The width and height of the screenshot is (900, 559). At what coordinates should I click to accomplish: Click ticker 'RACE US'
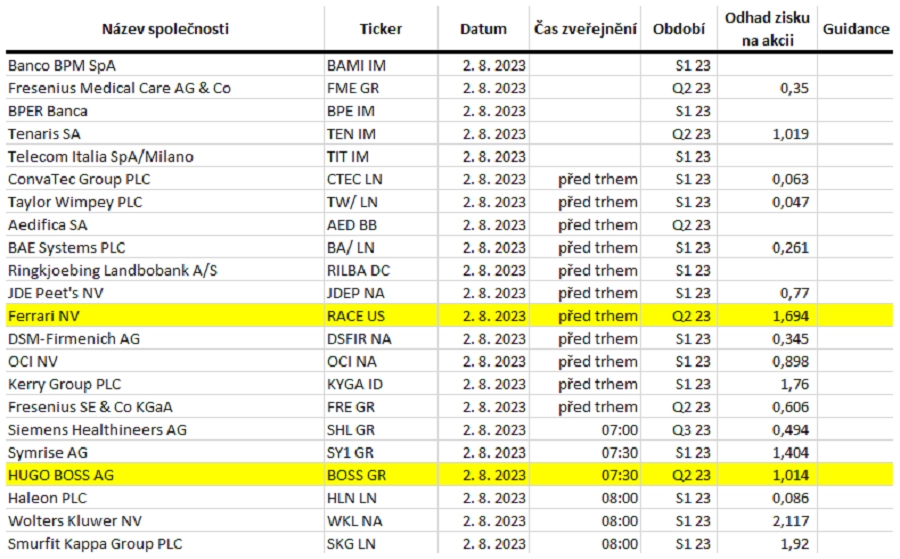coord(356,316)
